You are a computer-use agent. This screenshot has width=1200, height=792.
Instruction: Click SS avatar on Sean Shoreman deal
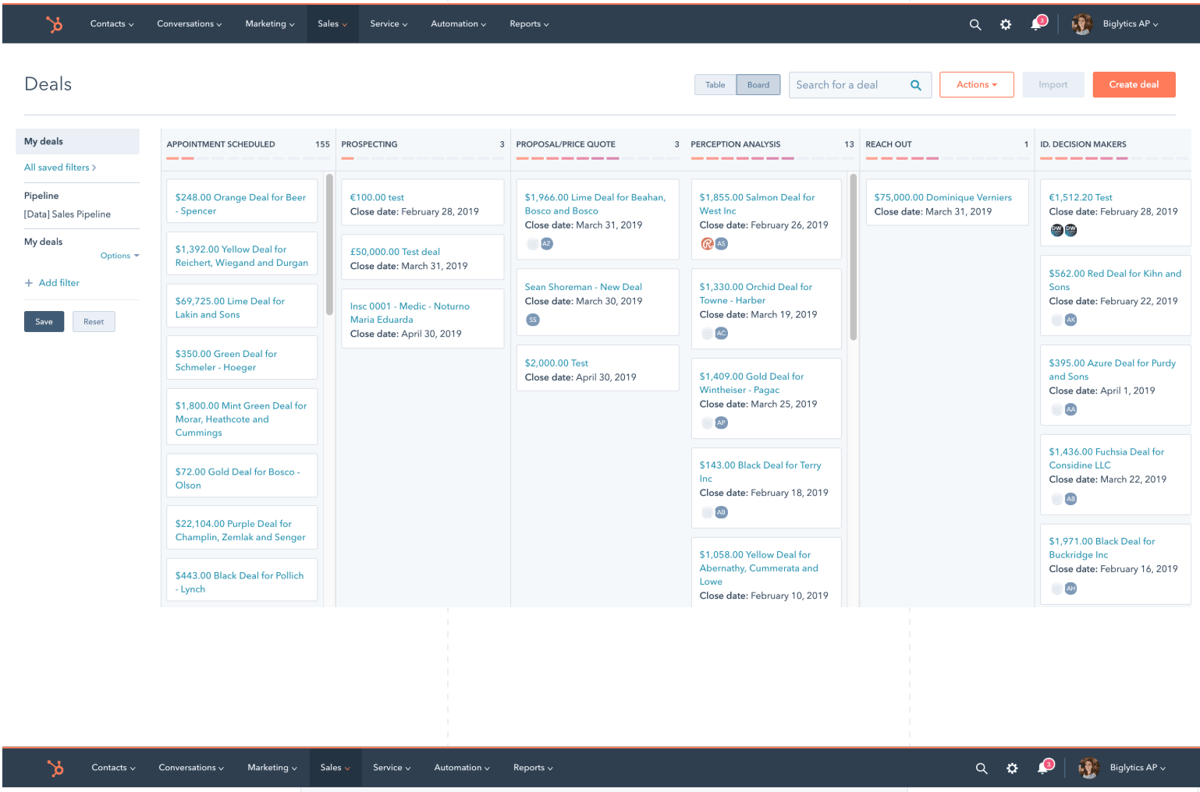[533, 320]
